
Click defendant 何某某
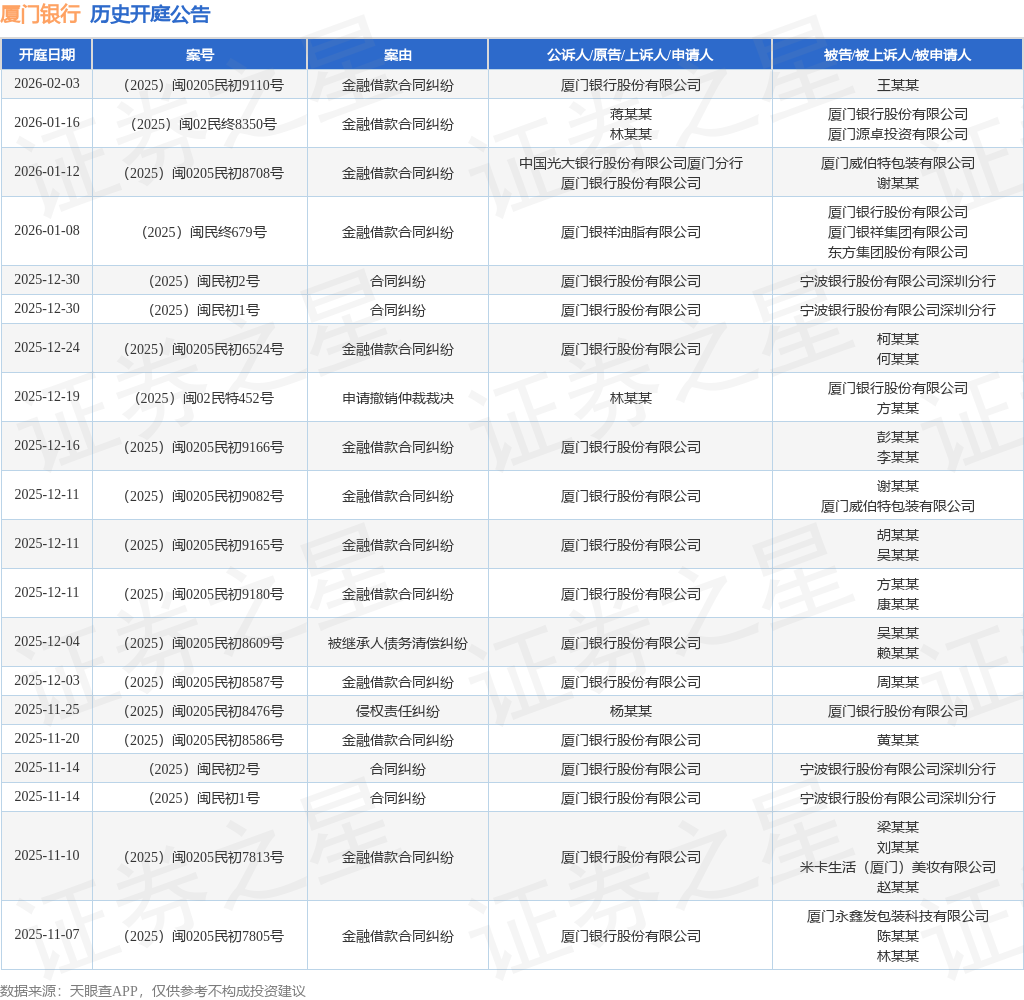tap(897, 359)
